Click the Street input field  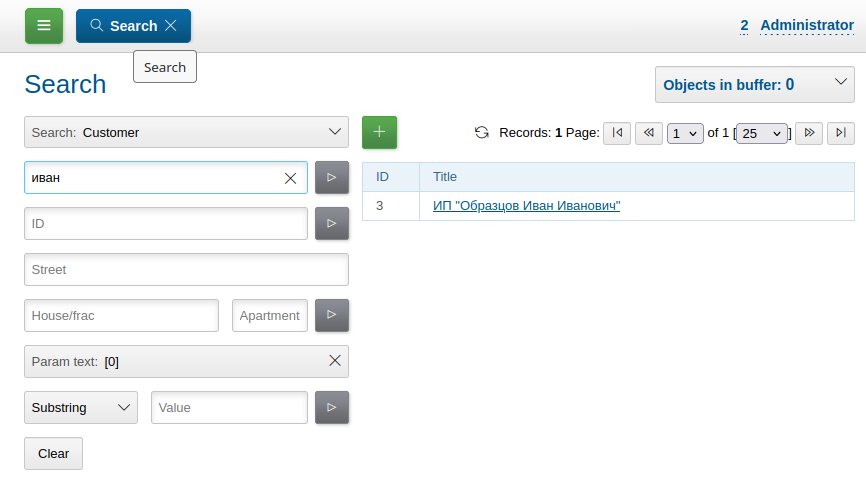pyautogui.click(x=186, y=270)
